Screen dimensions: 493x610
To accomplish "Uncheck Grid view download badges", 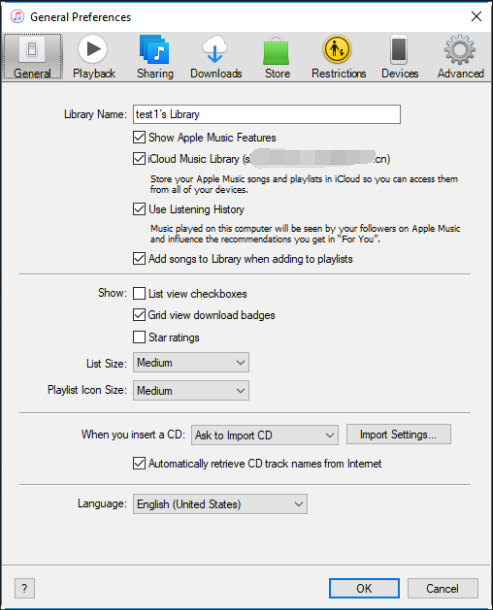I will pos(139,314).
